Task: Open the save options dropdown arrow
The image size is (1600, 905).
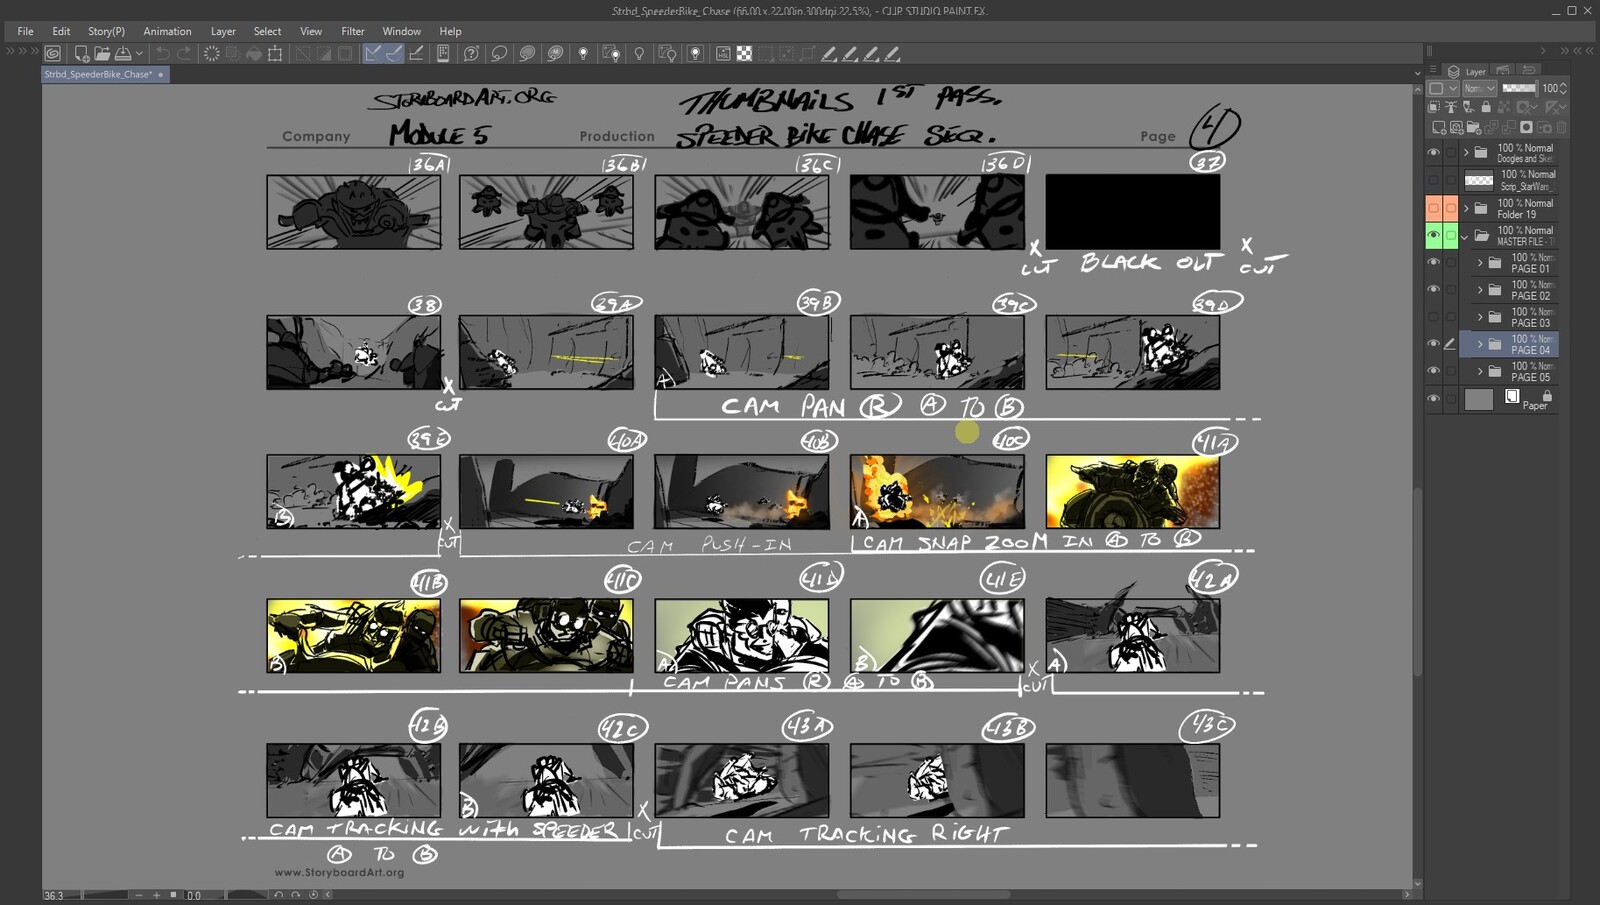Action: click(x=139, y=54)
